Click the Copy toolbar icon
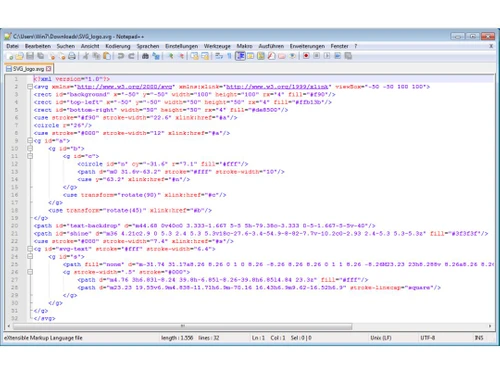The height and width of the screenshot is (375, 500). point(97,56)
